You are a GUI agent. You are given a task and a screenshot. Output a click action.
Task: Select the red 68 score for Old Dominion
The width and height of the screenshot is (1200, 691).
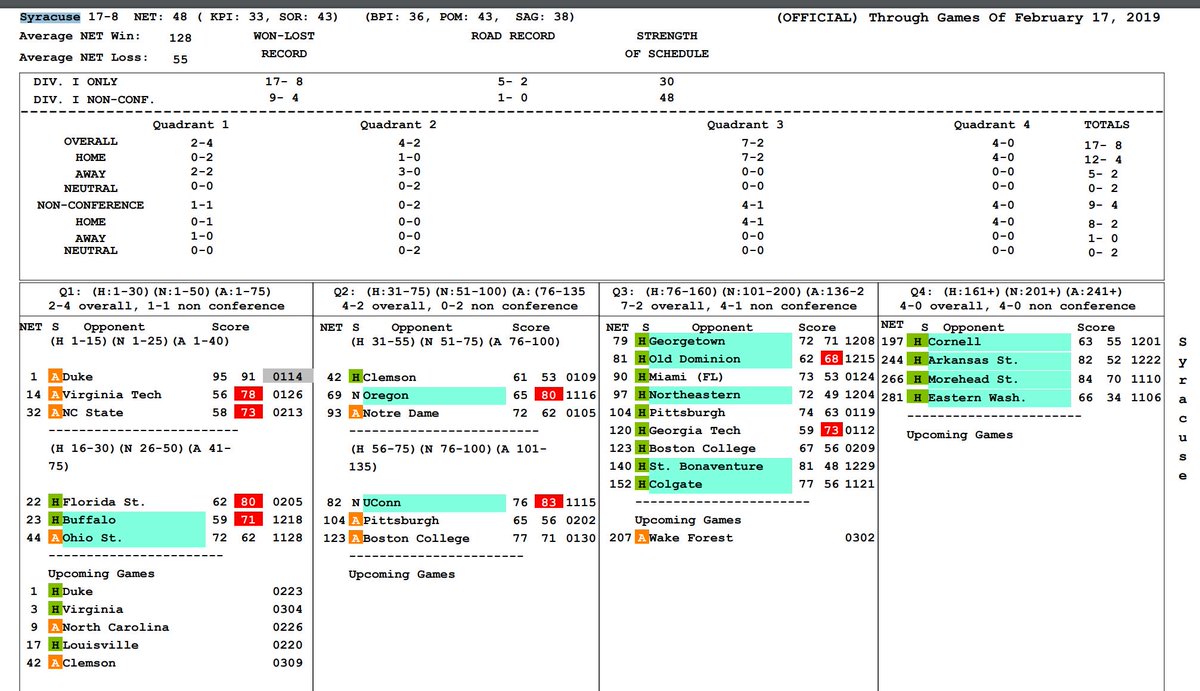click(830, 359)
